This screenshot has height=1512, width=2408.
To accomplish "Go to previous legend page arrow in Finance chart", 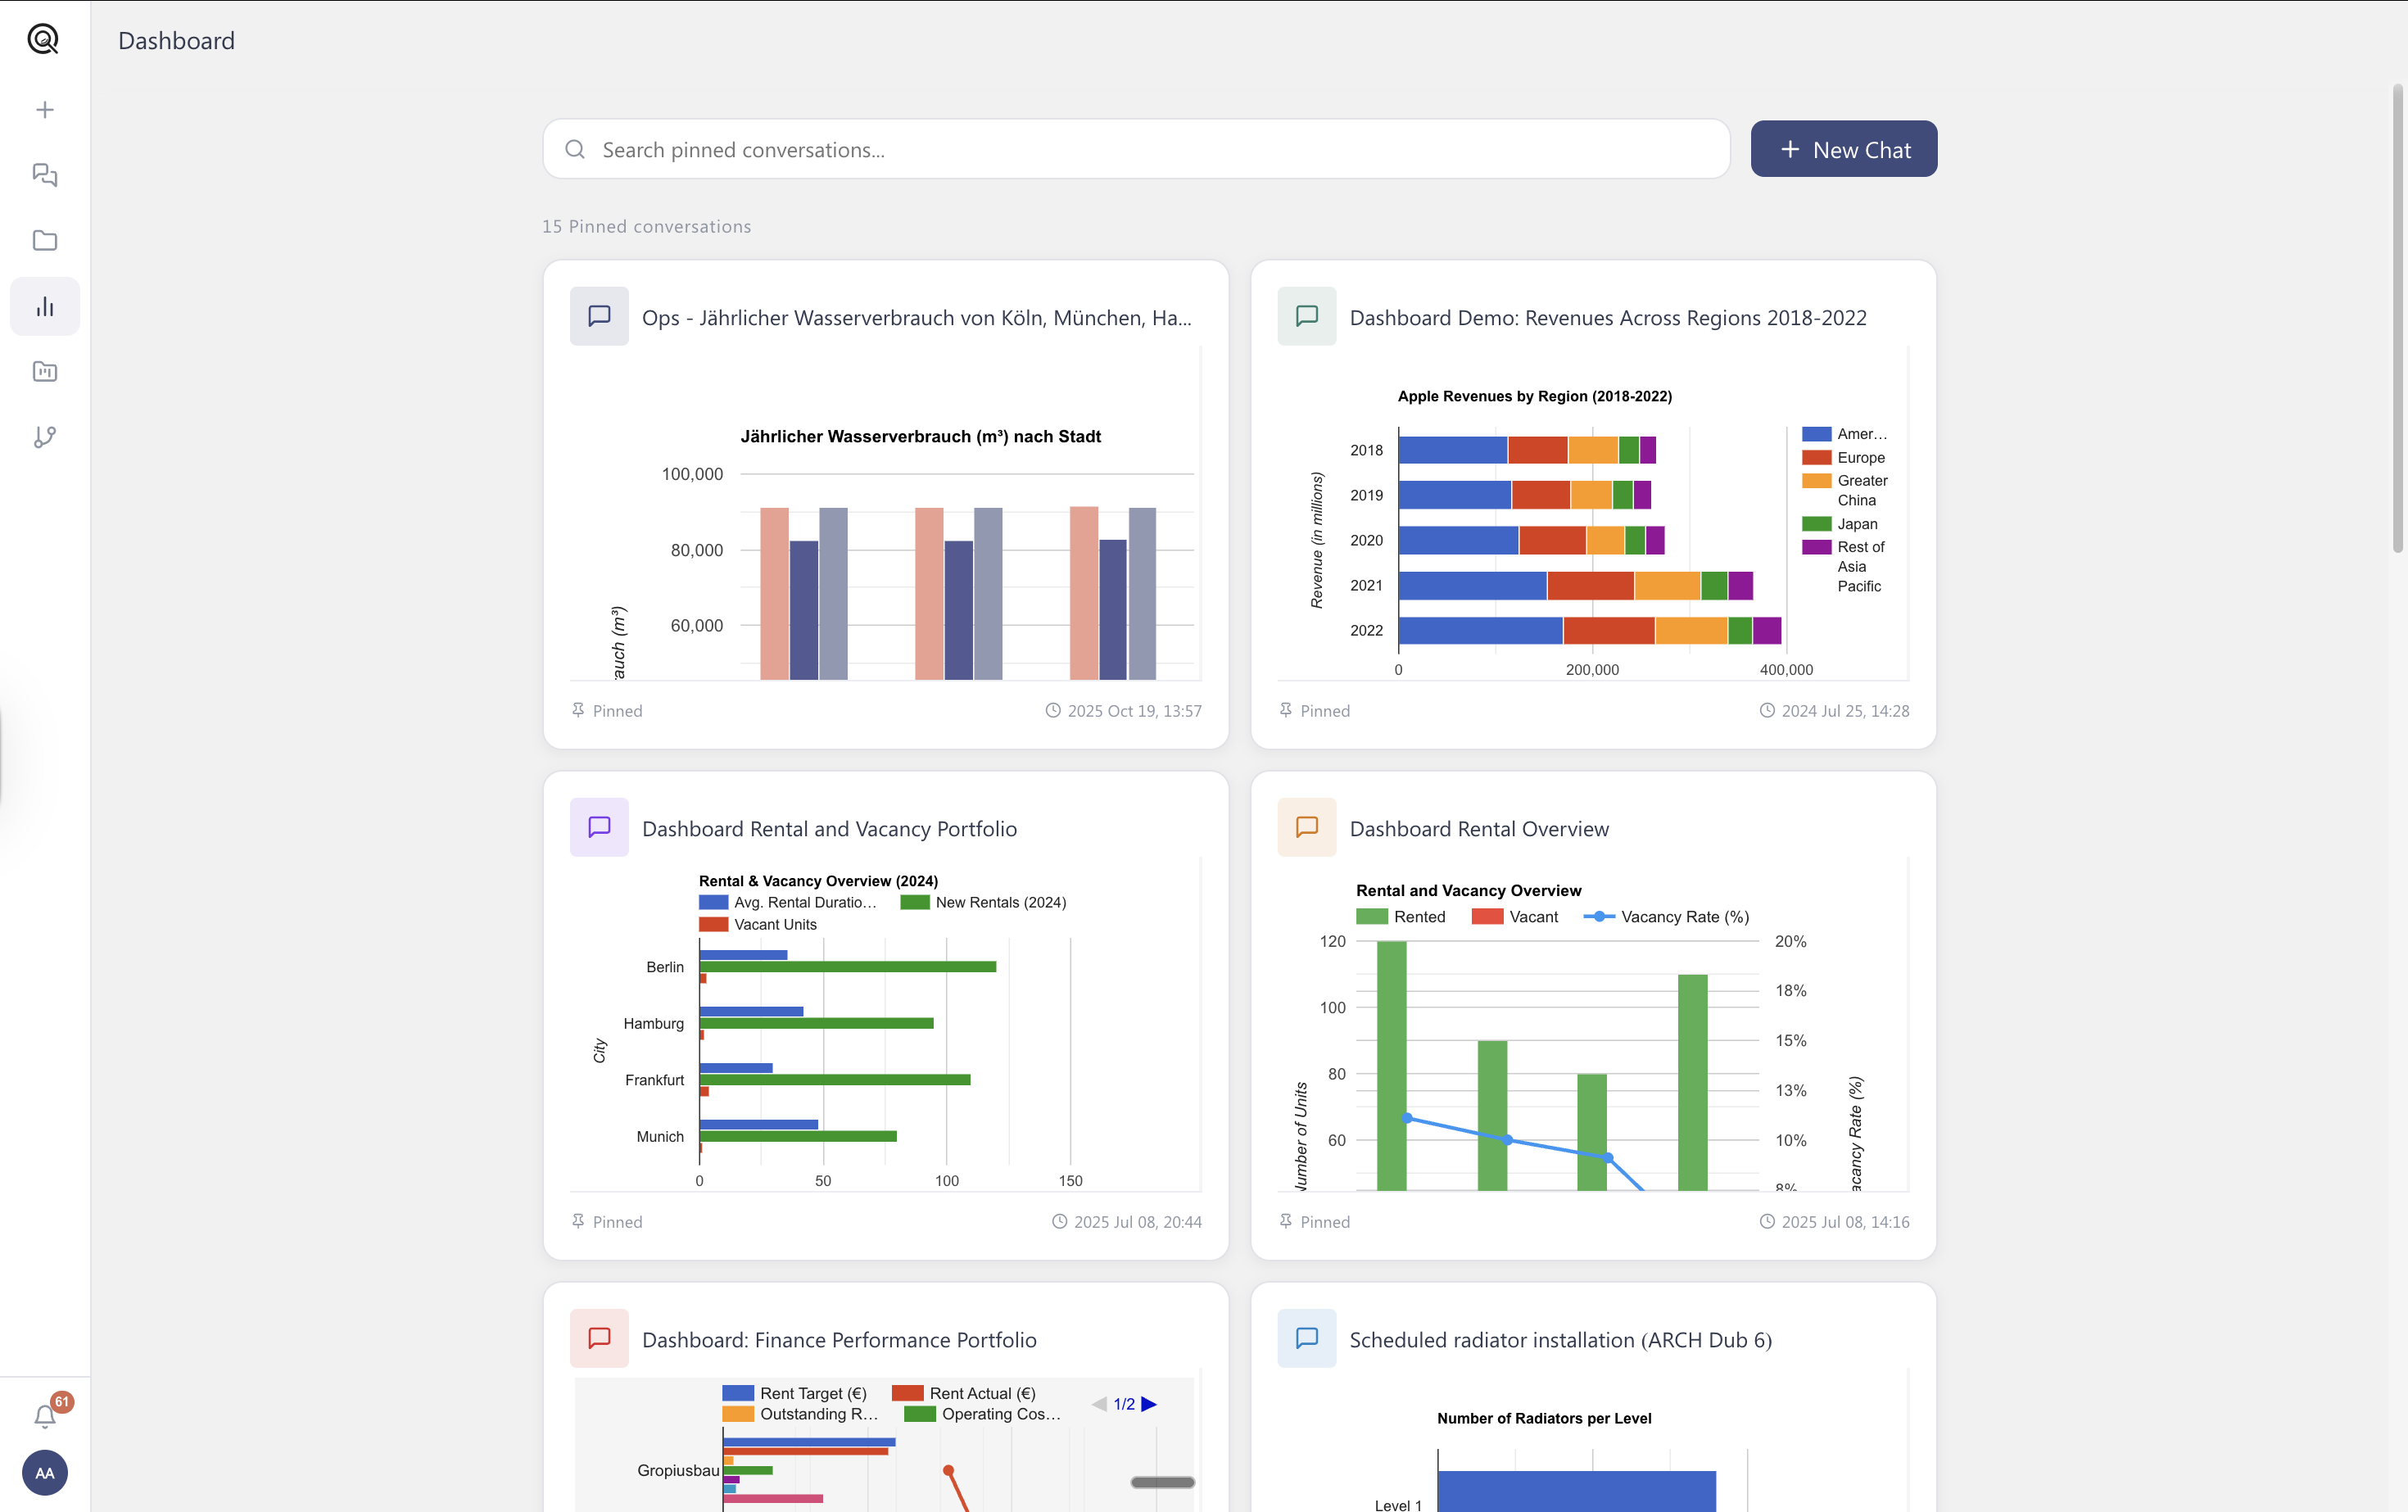I will pos(1099,1404).
